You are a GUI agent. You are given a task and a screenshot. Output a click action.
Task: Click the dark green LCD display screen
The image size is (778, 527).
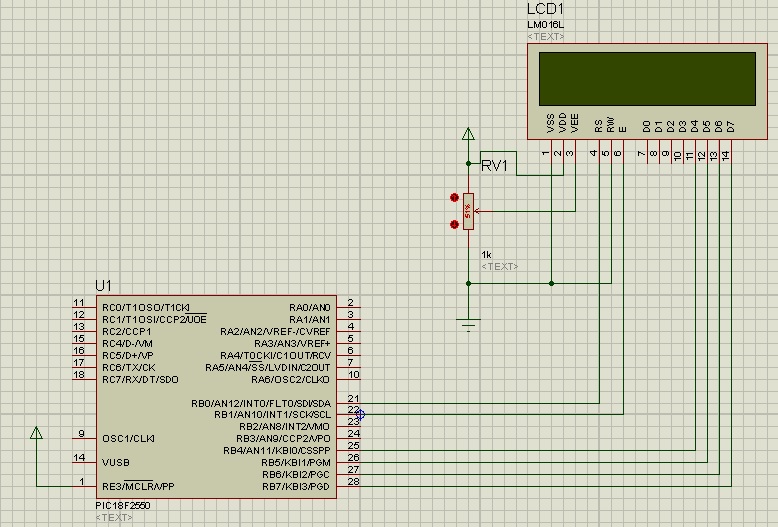pyautogui.click(x=647, y=79)
